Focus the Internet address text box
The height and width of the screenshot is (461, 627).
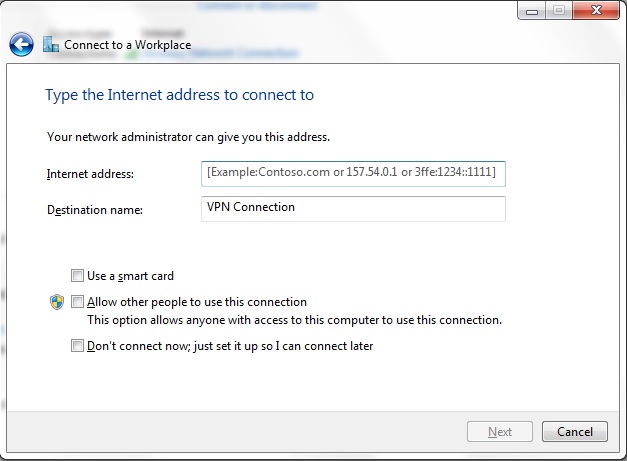[x=353, y=174]
